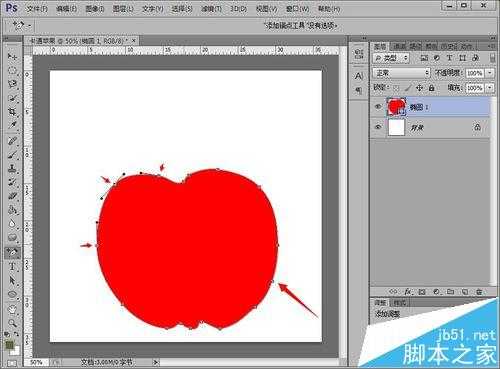Open the 填充 fill slider arrow
This screenshot has width=500, height=369.
[x=490, y=88]
